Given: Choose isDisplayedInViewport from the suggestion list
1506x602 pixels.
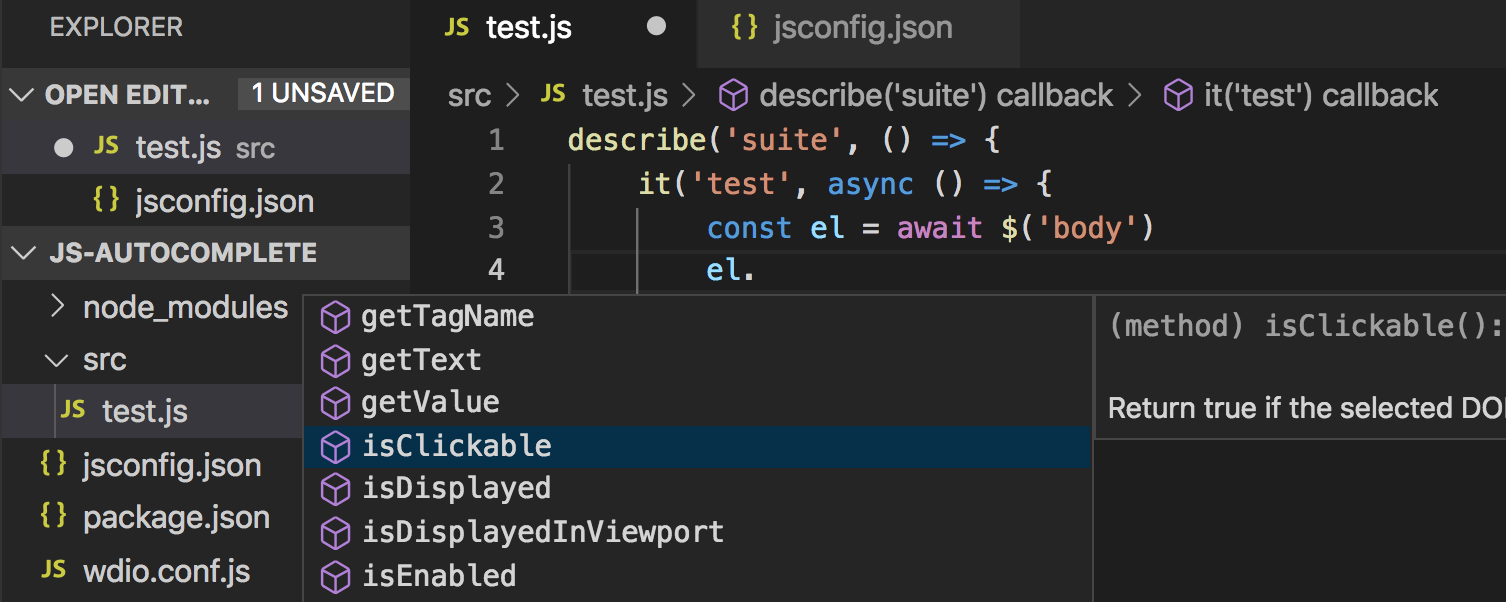Looking at the screenshot, I should coord(544,532).
